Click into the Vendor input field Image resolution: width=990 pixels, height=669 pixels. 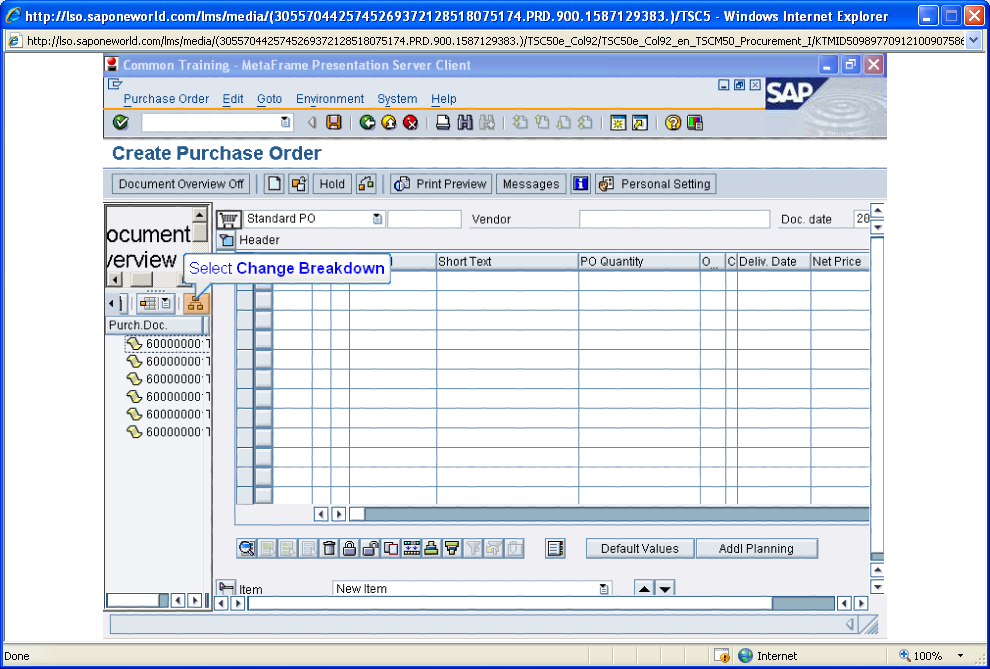click(x=674, y=219)
